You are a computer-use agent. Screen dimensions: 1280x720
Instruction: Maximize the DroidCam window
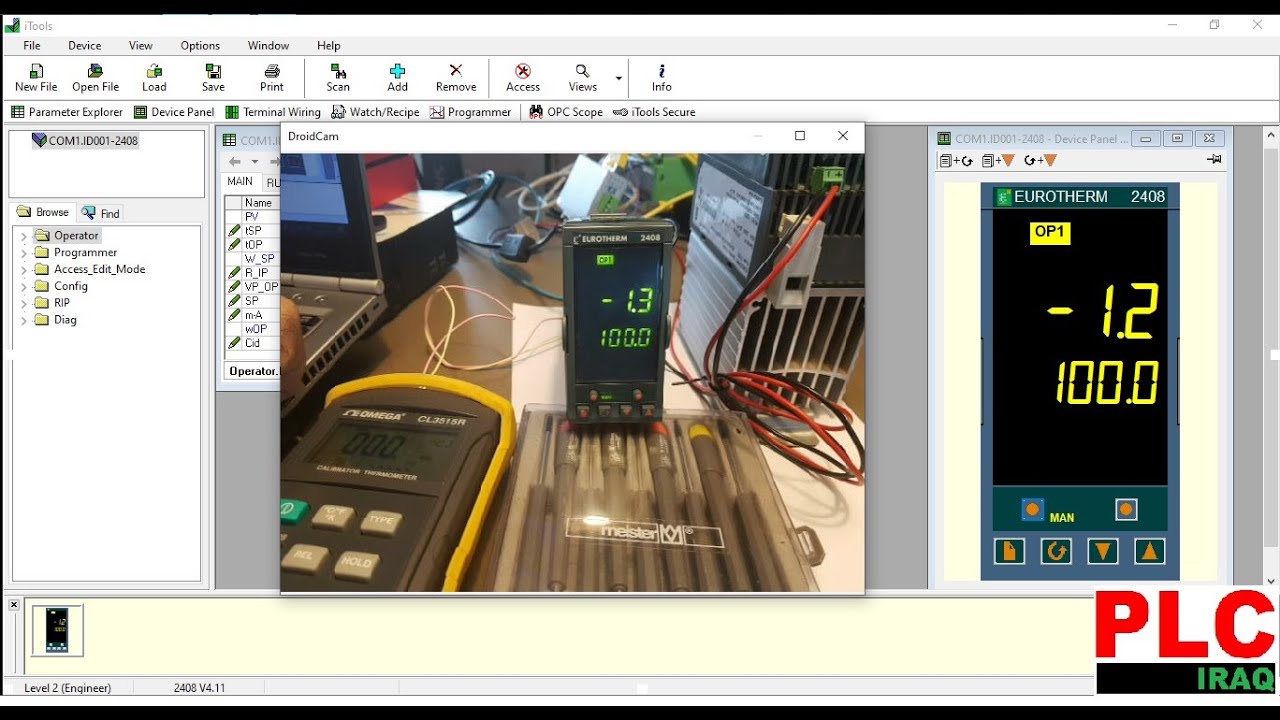(x=800, y=136)
